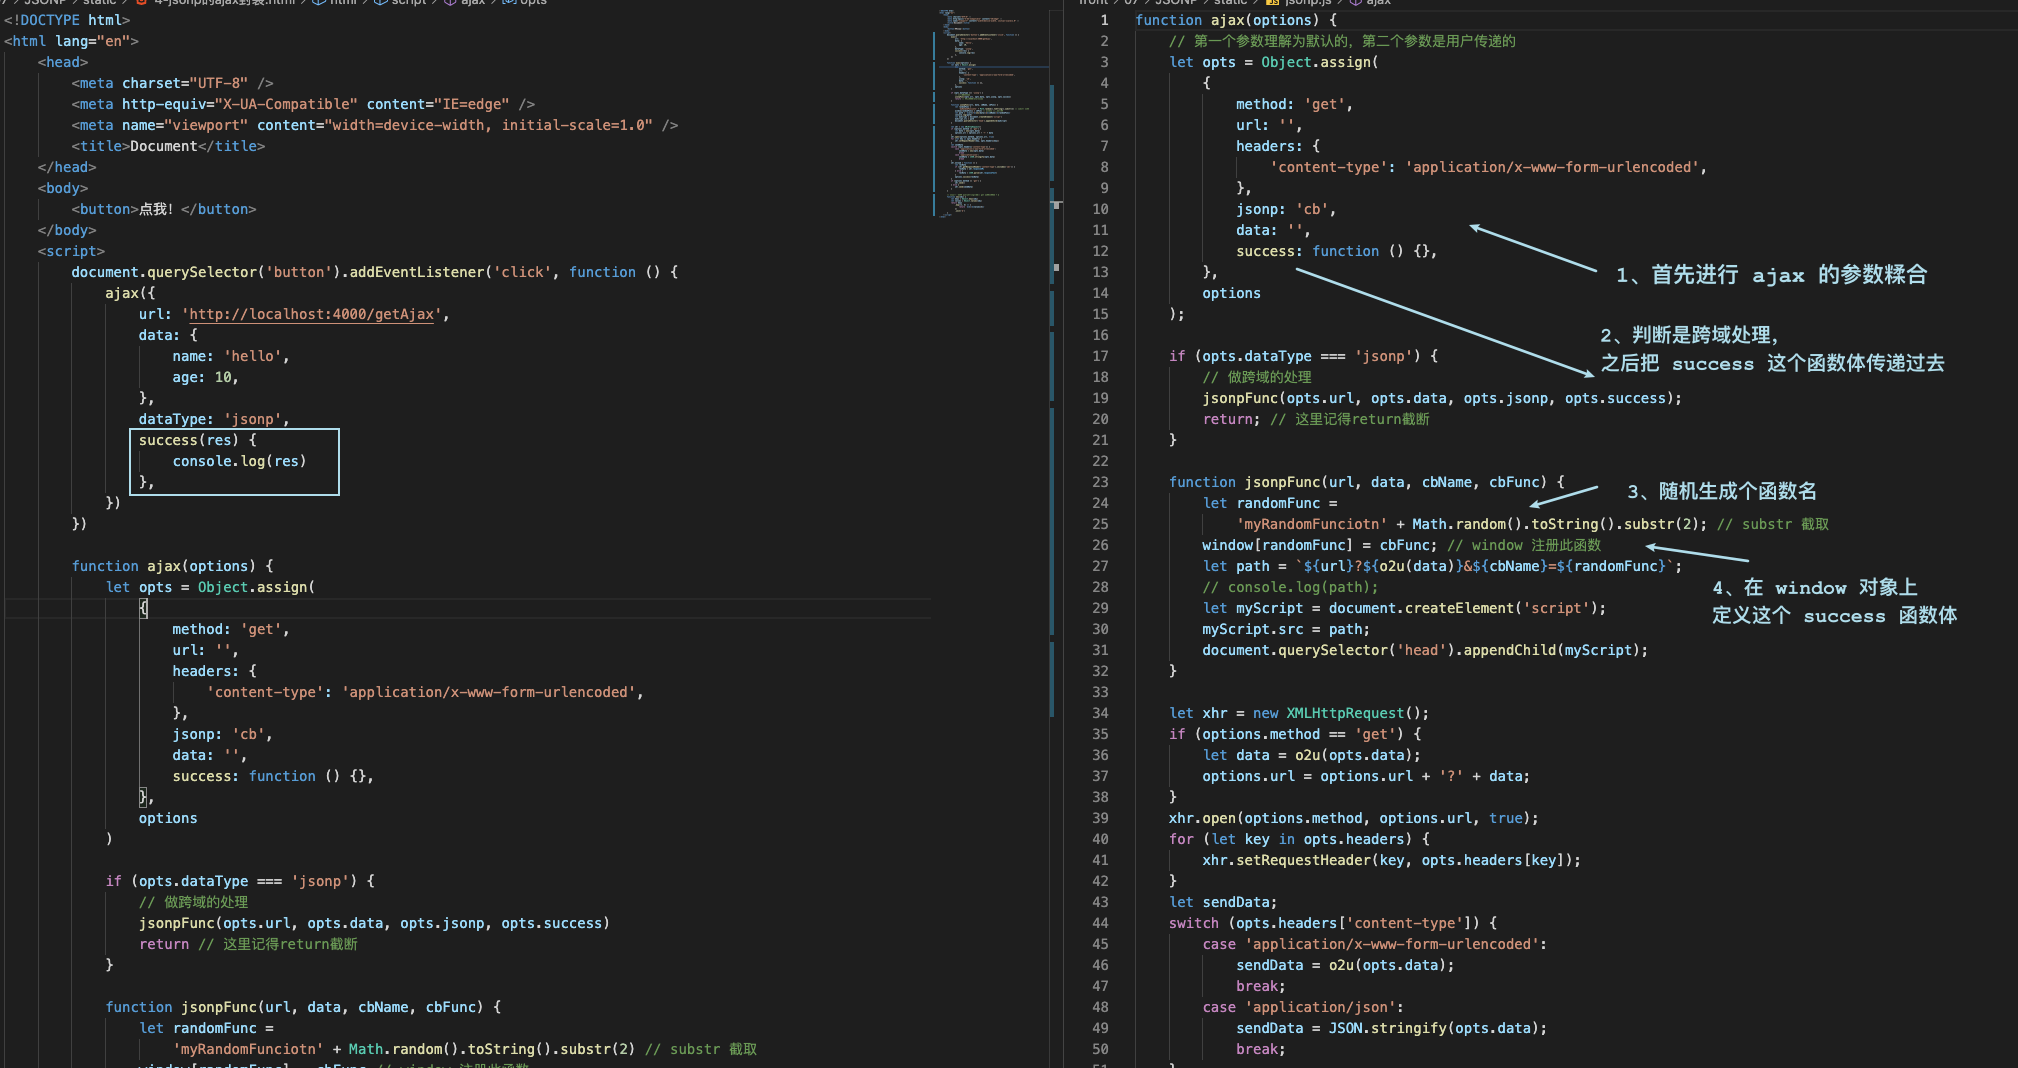Click xhr.setRequestHeader on jsonp.js line 41

coord(1392,860)
